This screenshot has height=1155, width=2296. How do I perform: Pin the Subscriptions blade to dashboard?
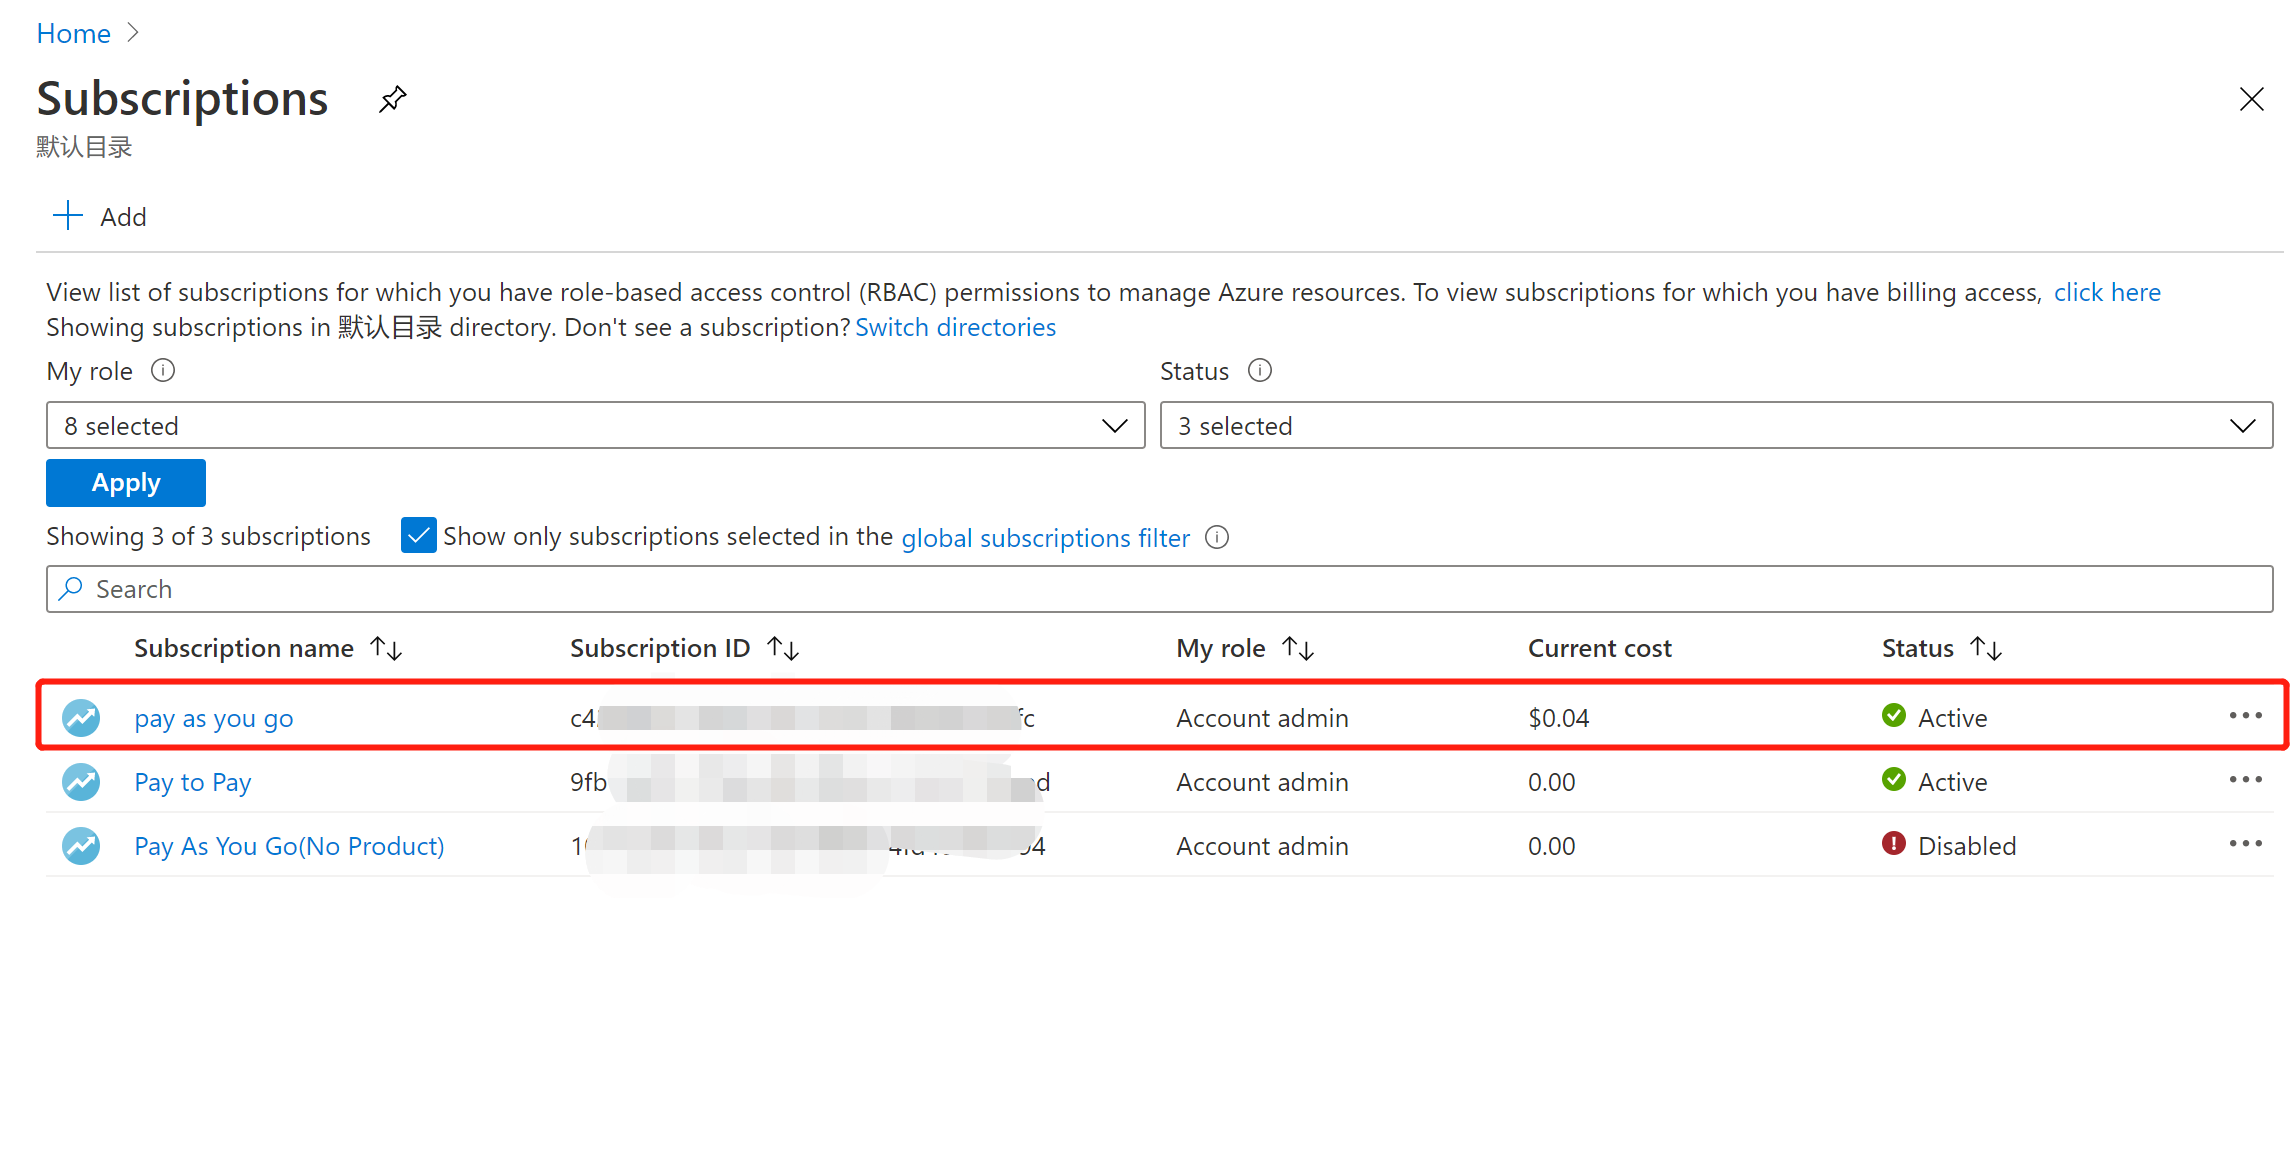[393, 99]
